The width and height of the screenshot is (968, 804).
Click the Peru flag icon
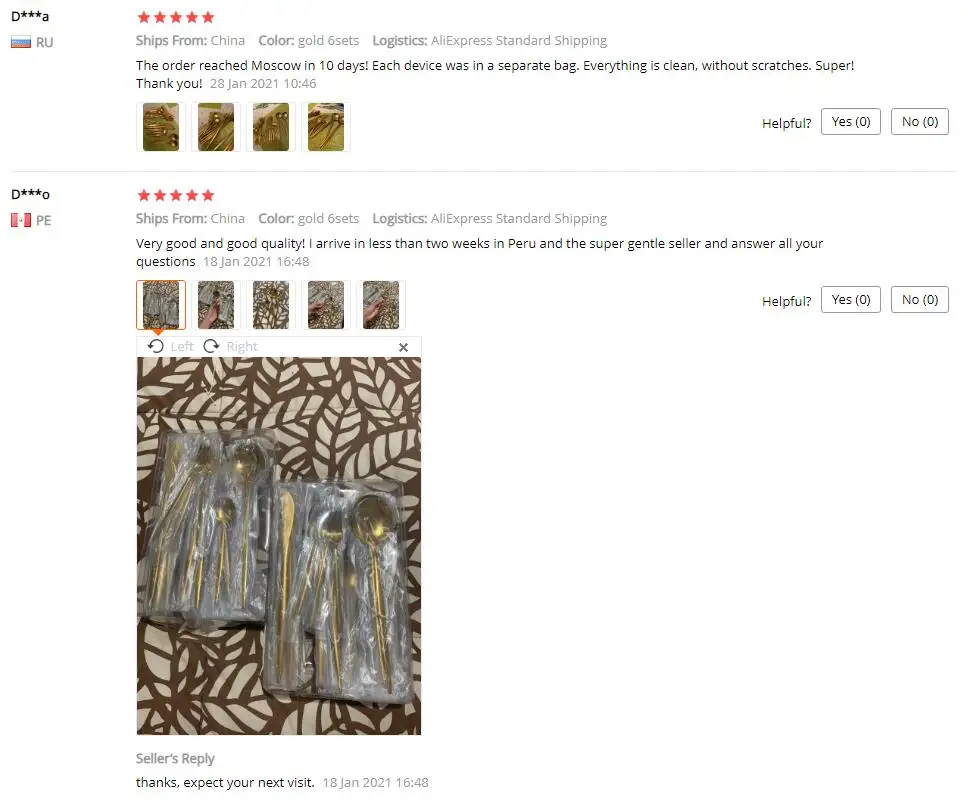click(21, 220)
